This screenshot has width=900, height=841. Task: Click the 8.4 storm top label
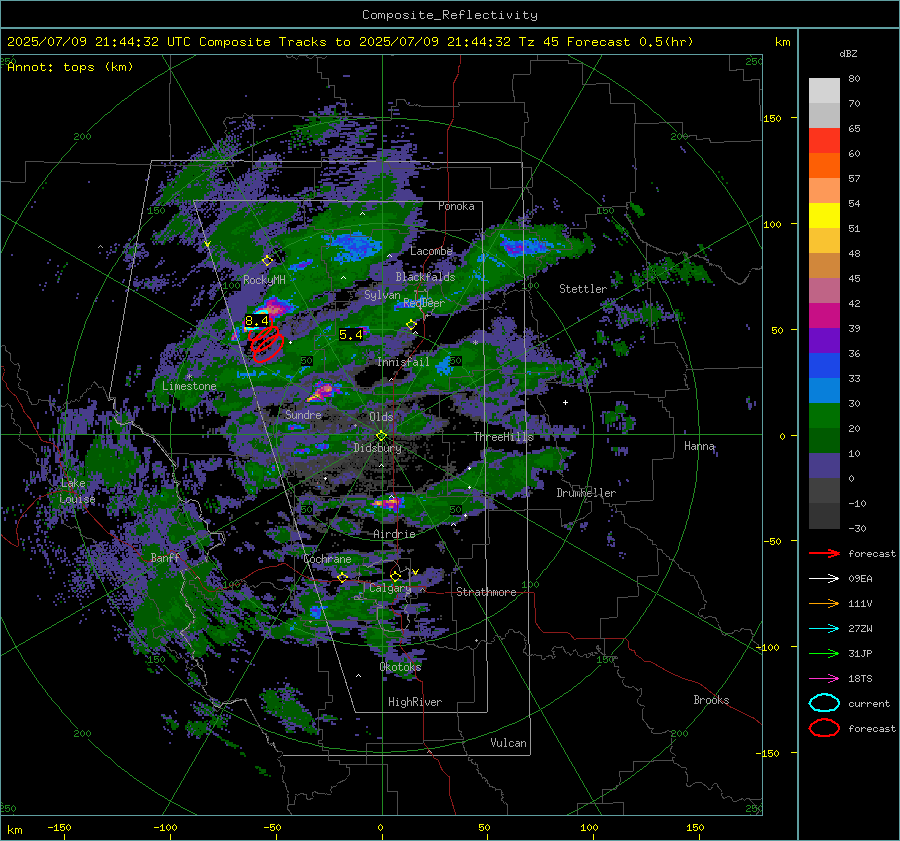pos(257,321)
